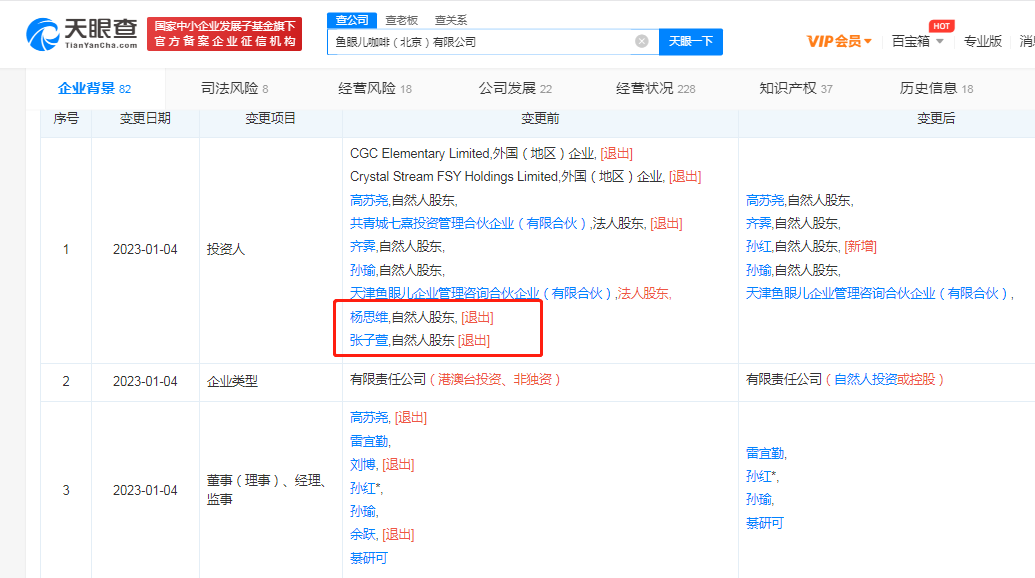
Task: Select the 查公司 search tab
Action: tap(352, 20)
